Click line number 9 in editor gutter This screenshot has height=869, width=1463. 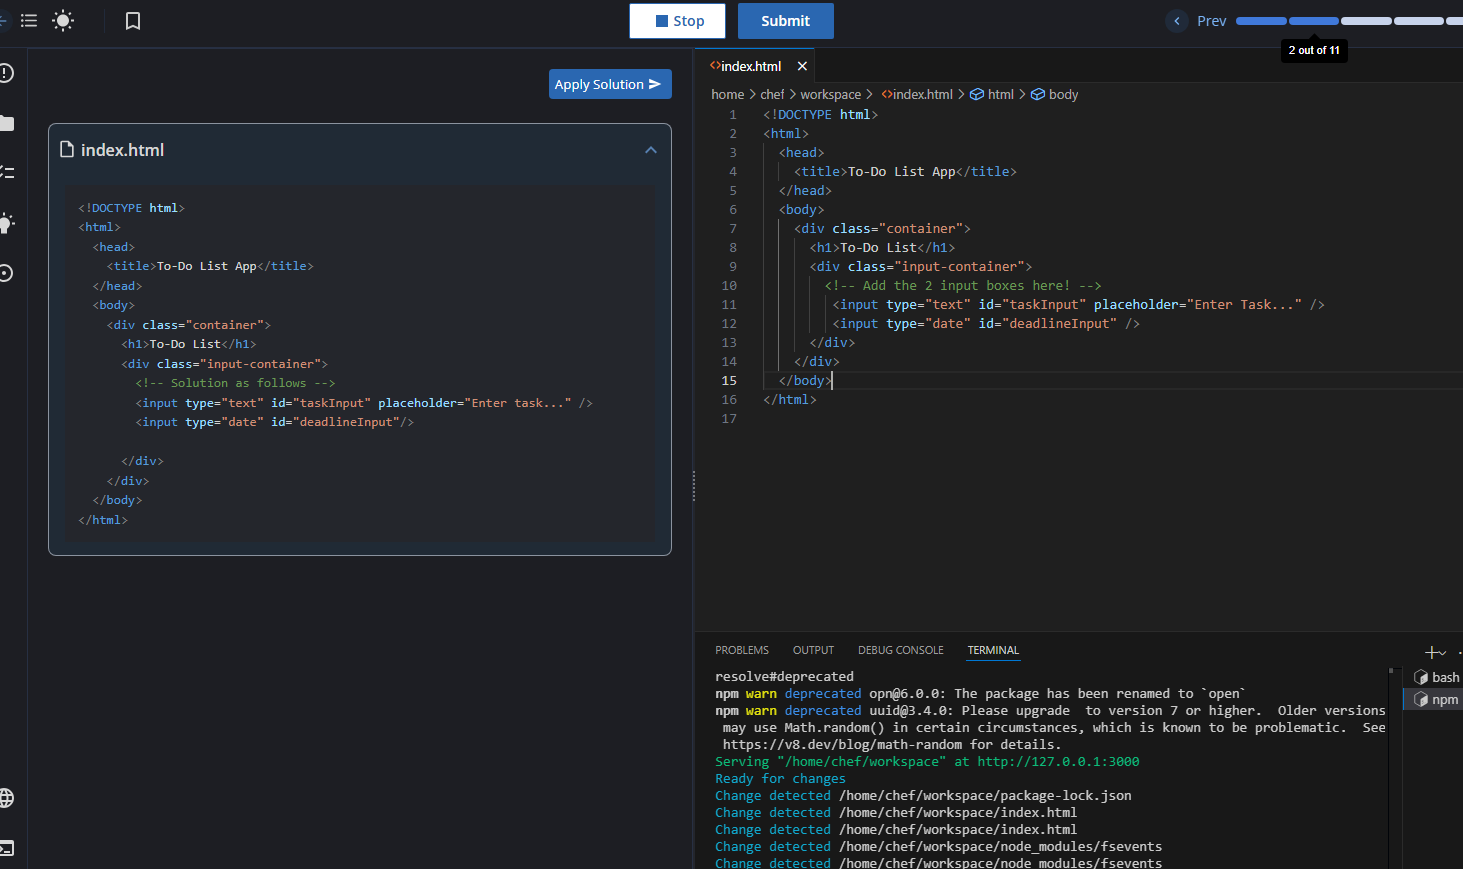pyautogui.click(x=733, y=266)
